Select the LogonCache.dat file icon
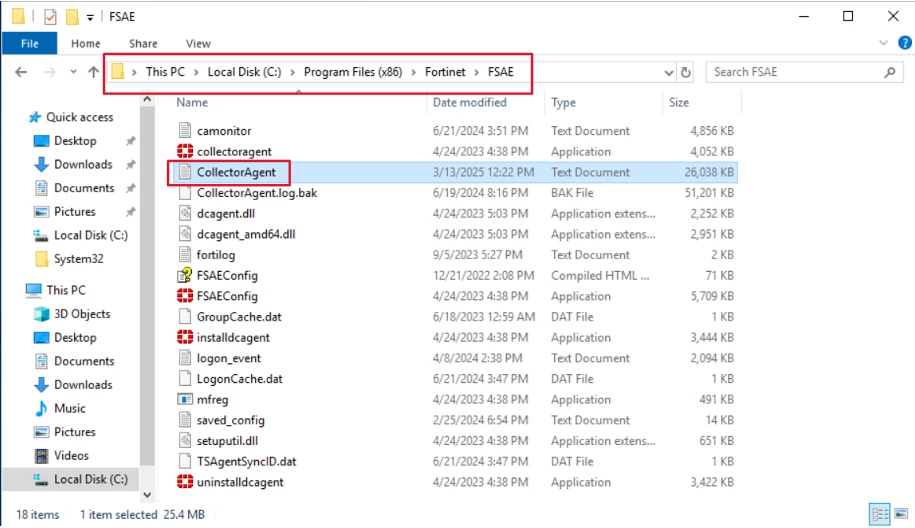 point(185,379)
